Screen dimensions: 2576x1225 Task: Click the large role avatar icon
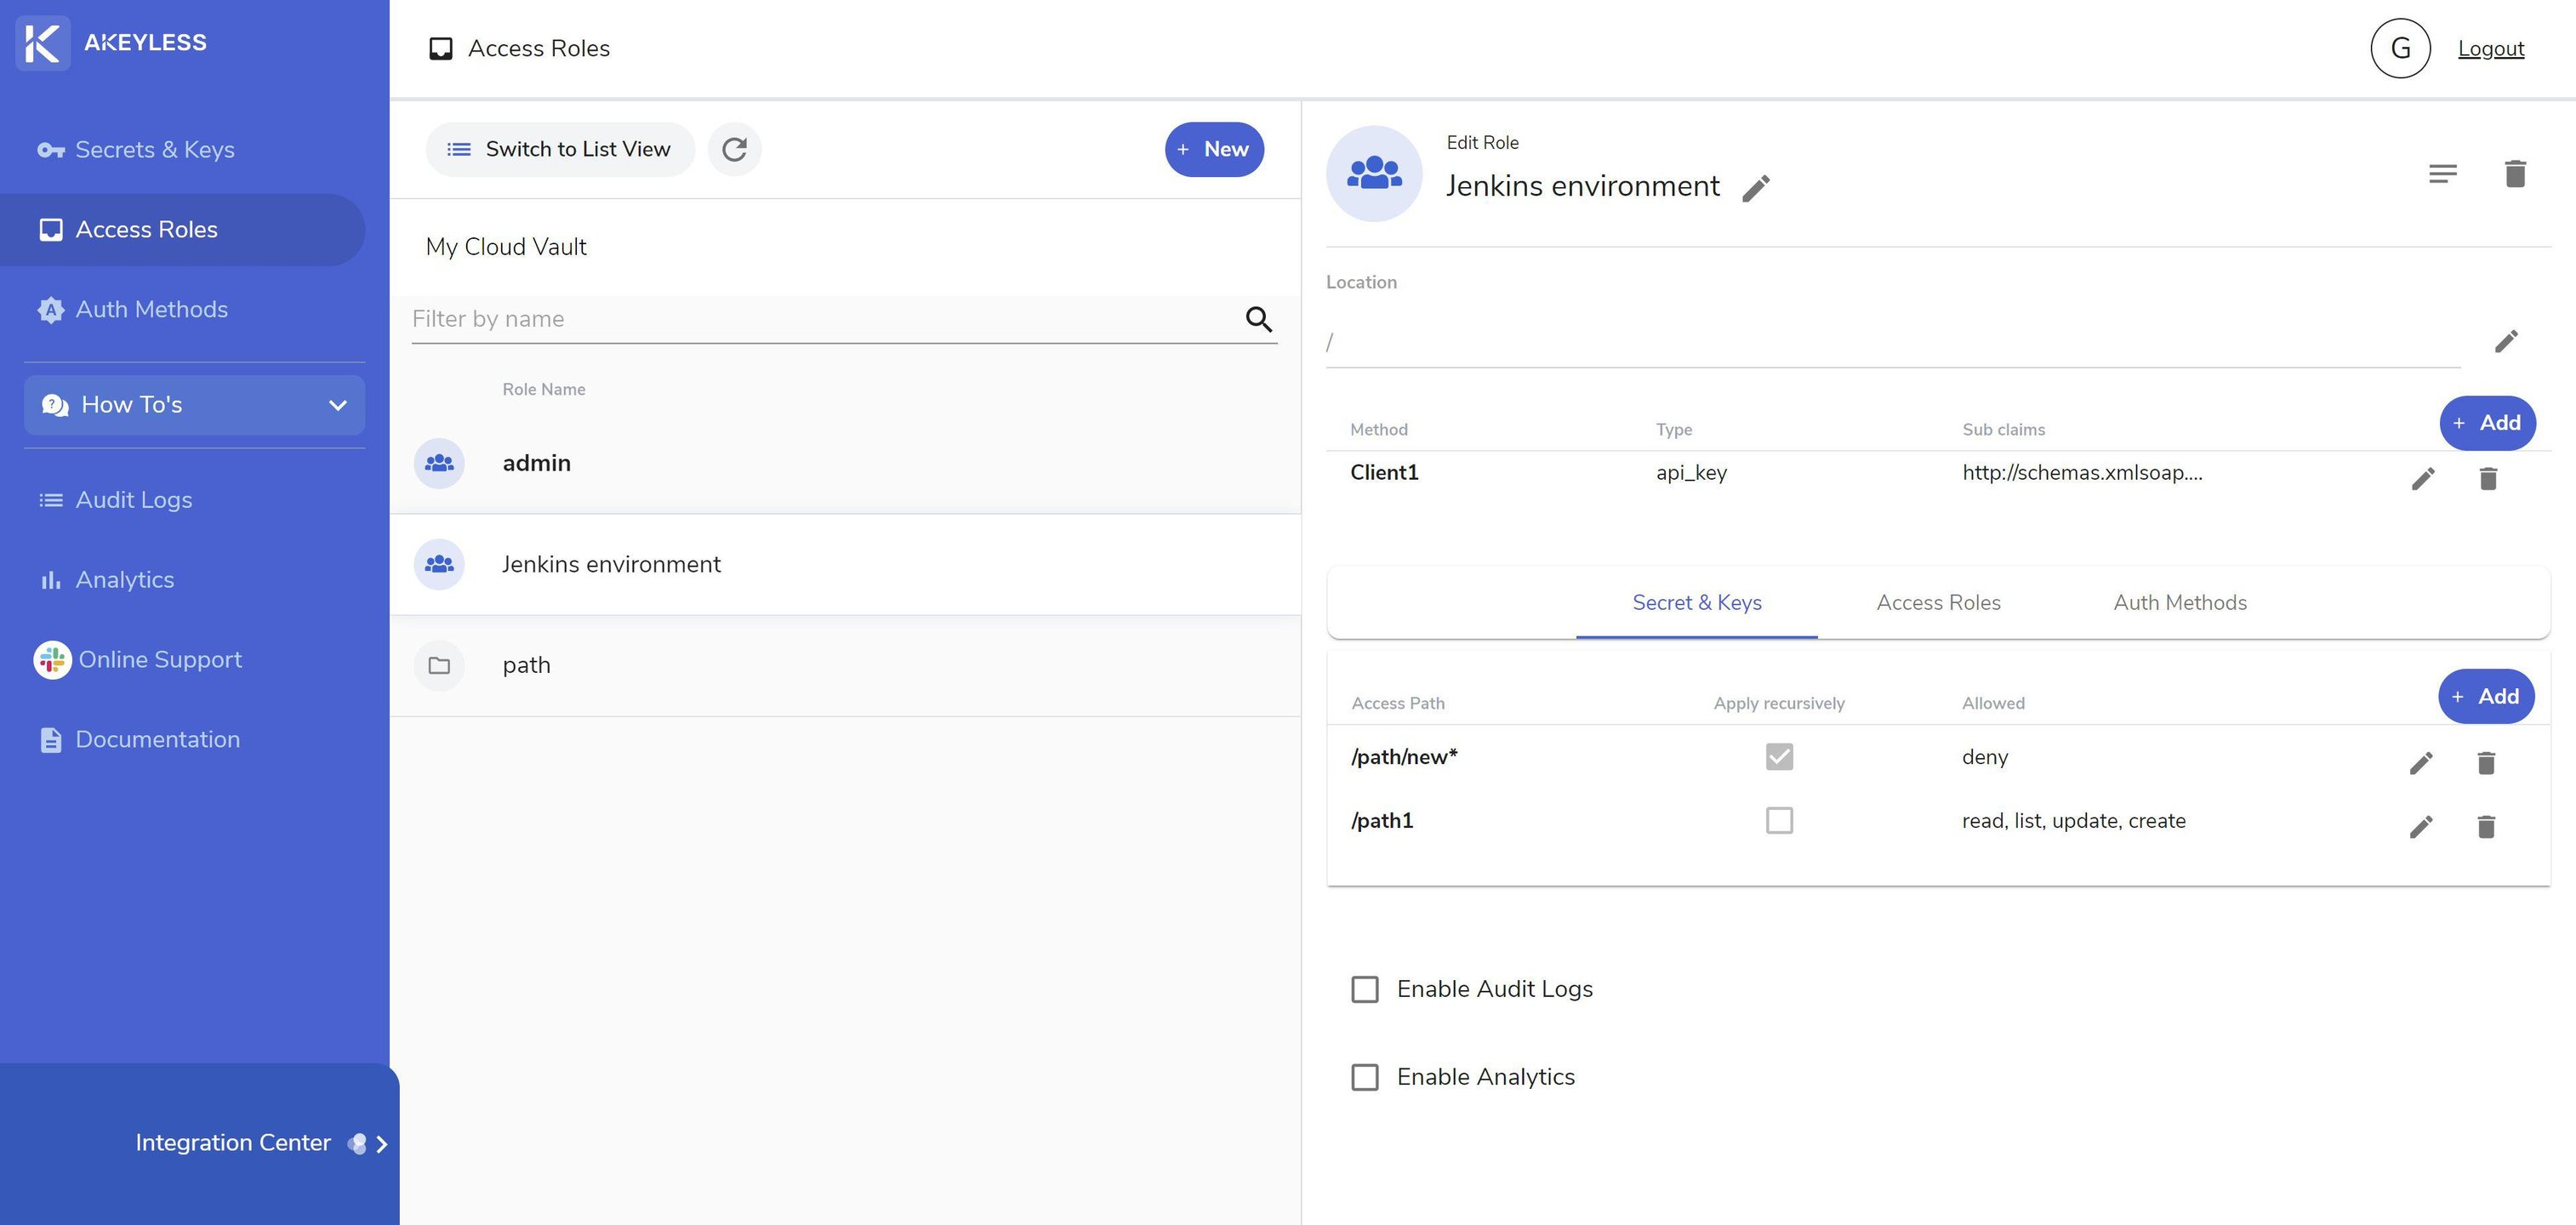(1374, 174)
